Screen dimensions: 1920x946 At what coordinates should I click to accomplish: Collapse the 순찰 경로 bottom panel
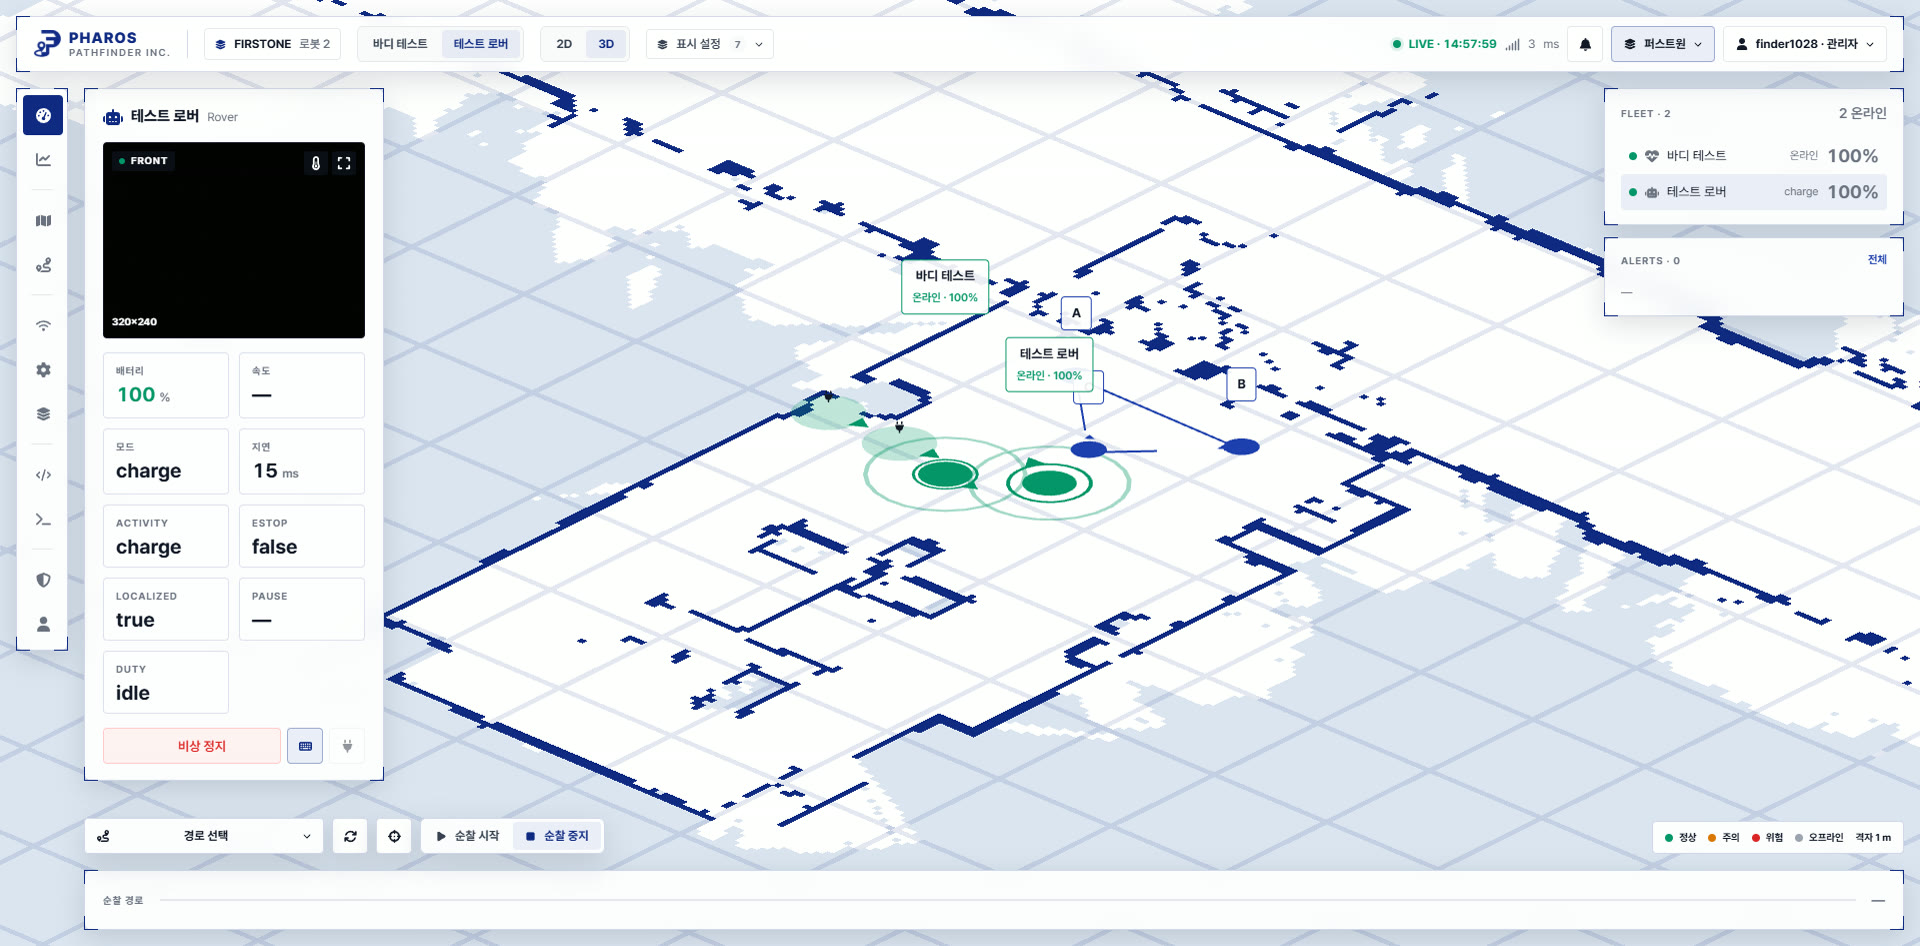1878,901
